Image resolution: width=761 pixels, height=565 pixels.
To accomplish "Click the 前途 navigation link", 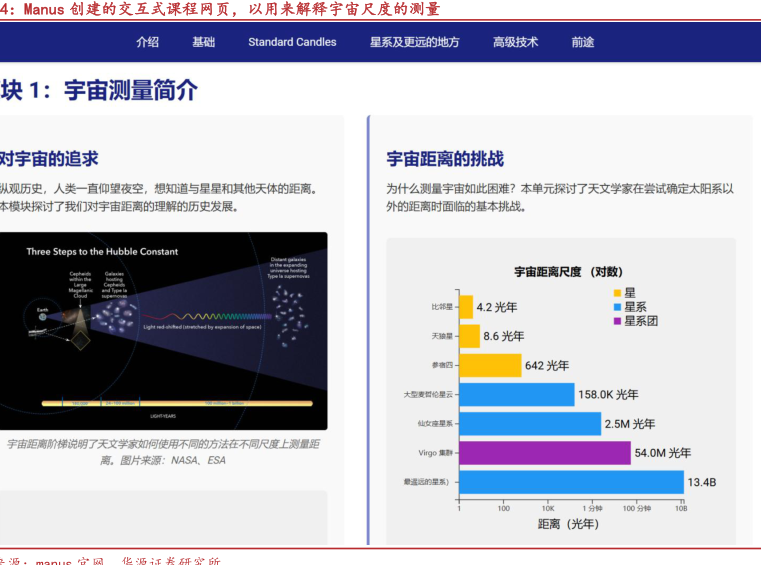I will (583, 42).
